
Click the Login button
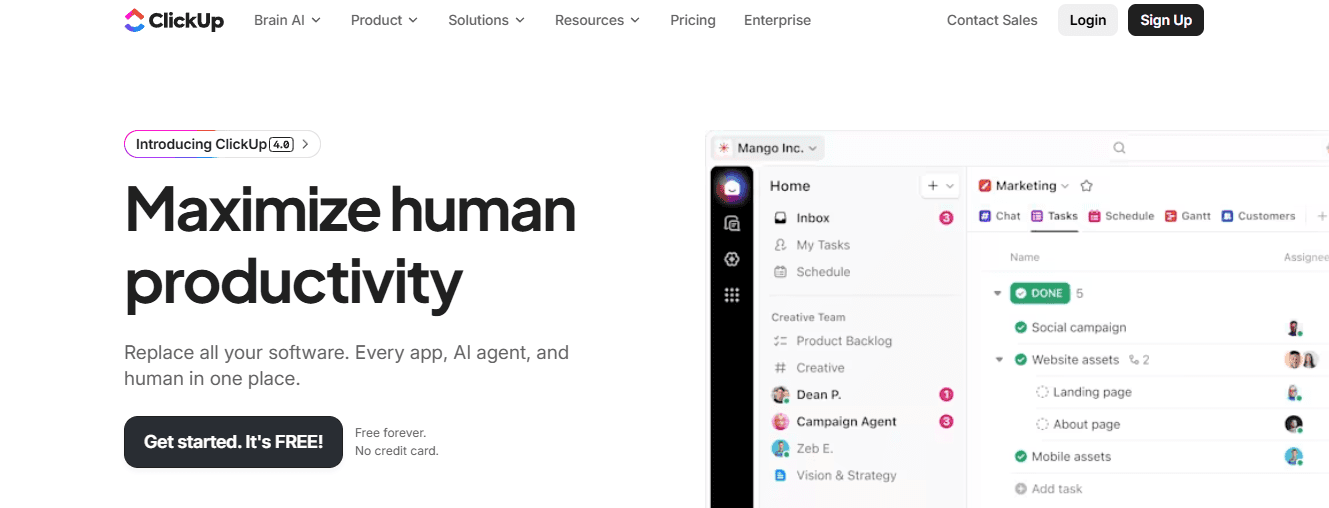[1088, 20]
